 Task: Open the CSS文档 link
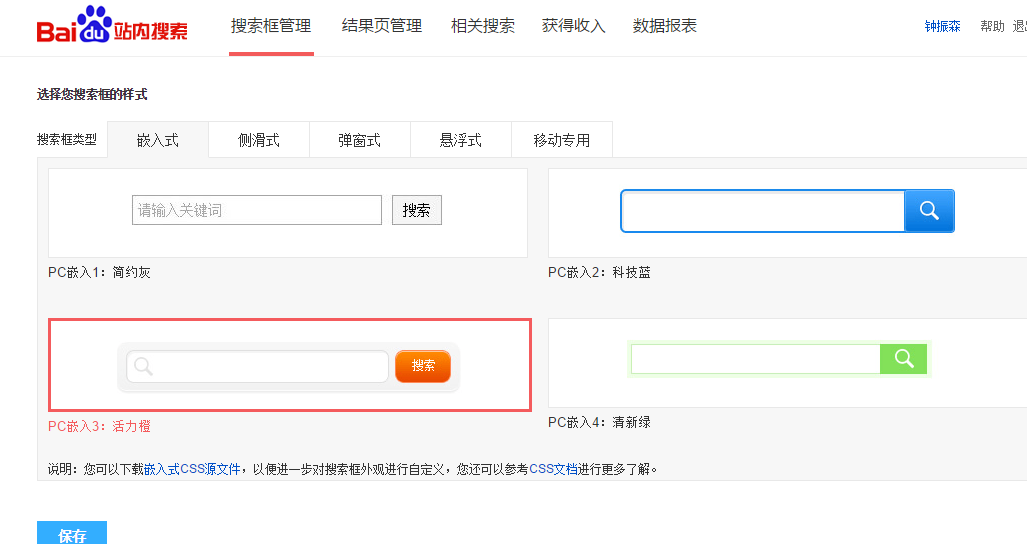pos(553,469)
